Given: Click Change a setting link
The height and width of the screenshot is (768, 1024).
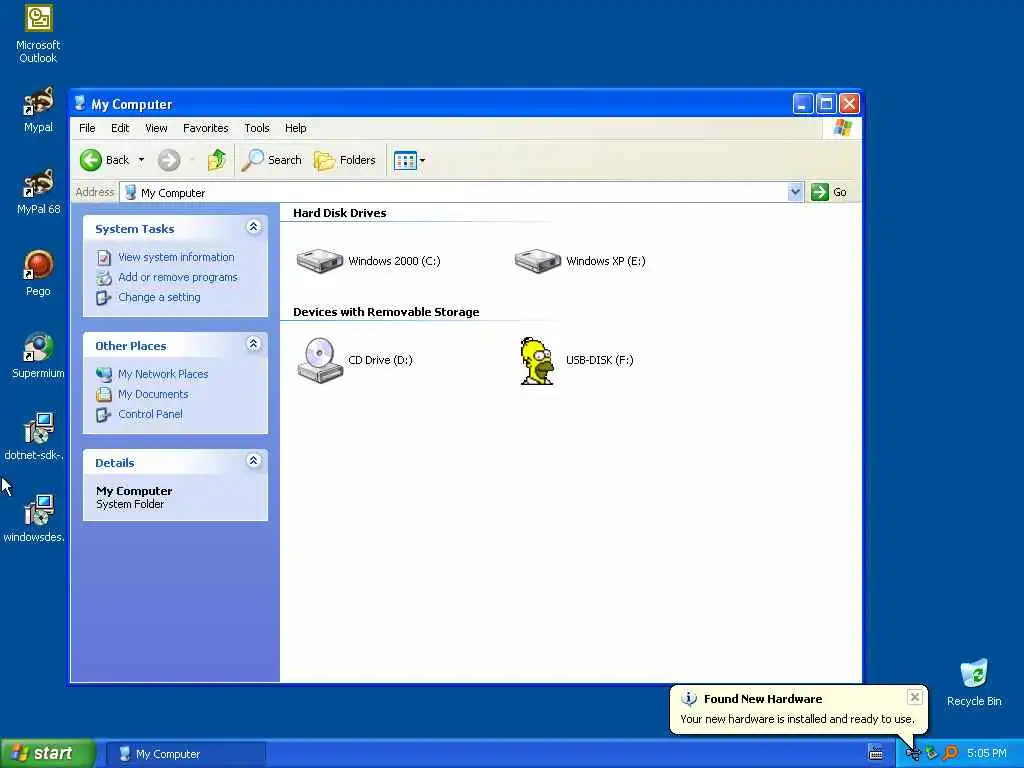Looking at the screenshot, I should 159,297.
